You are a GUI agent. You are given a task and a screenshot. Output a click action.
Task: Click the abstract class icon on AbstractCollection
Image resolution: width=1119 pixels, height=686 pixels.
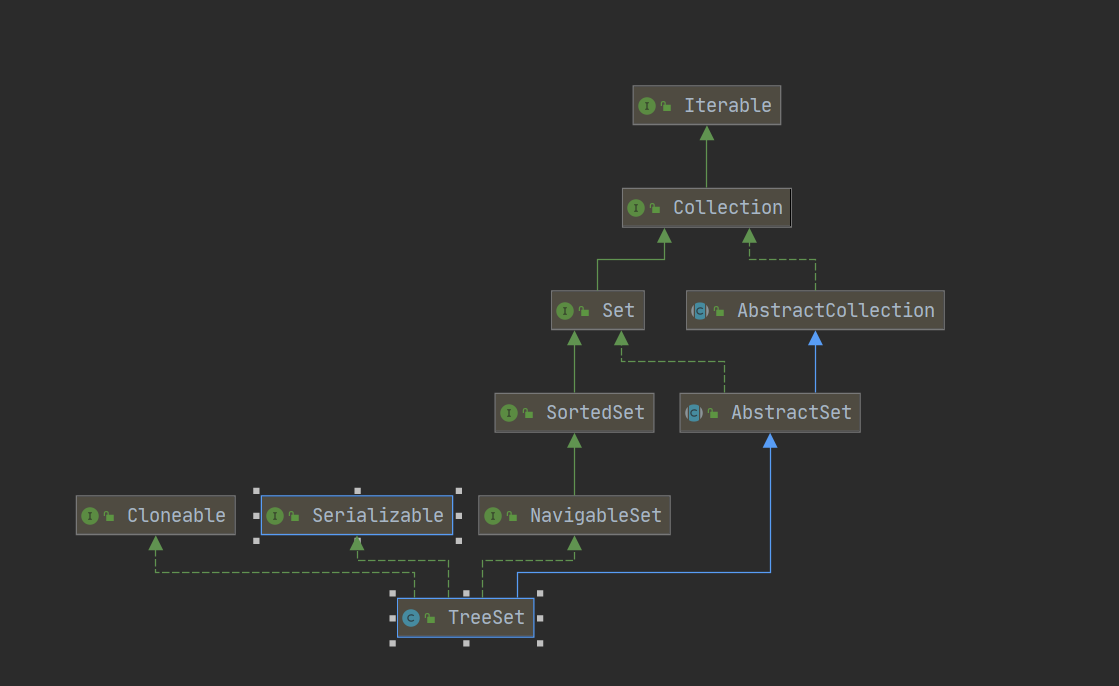coord(700,311)
